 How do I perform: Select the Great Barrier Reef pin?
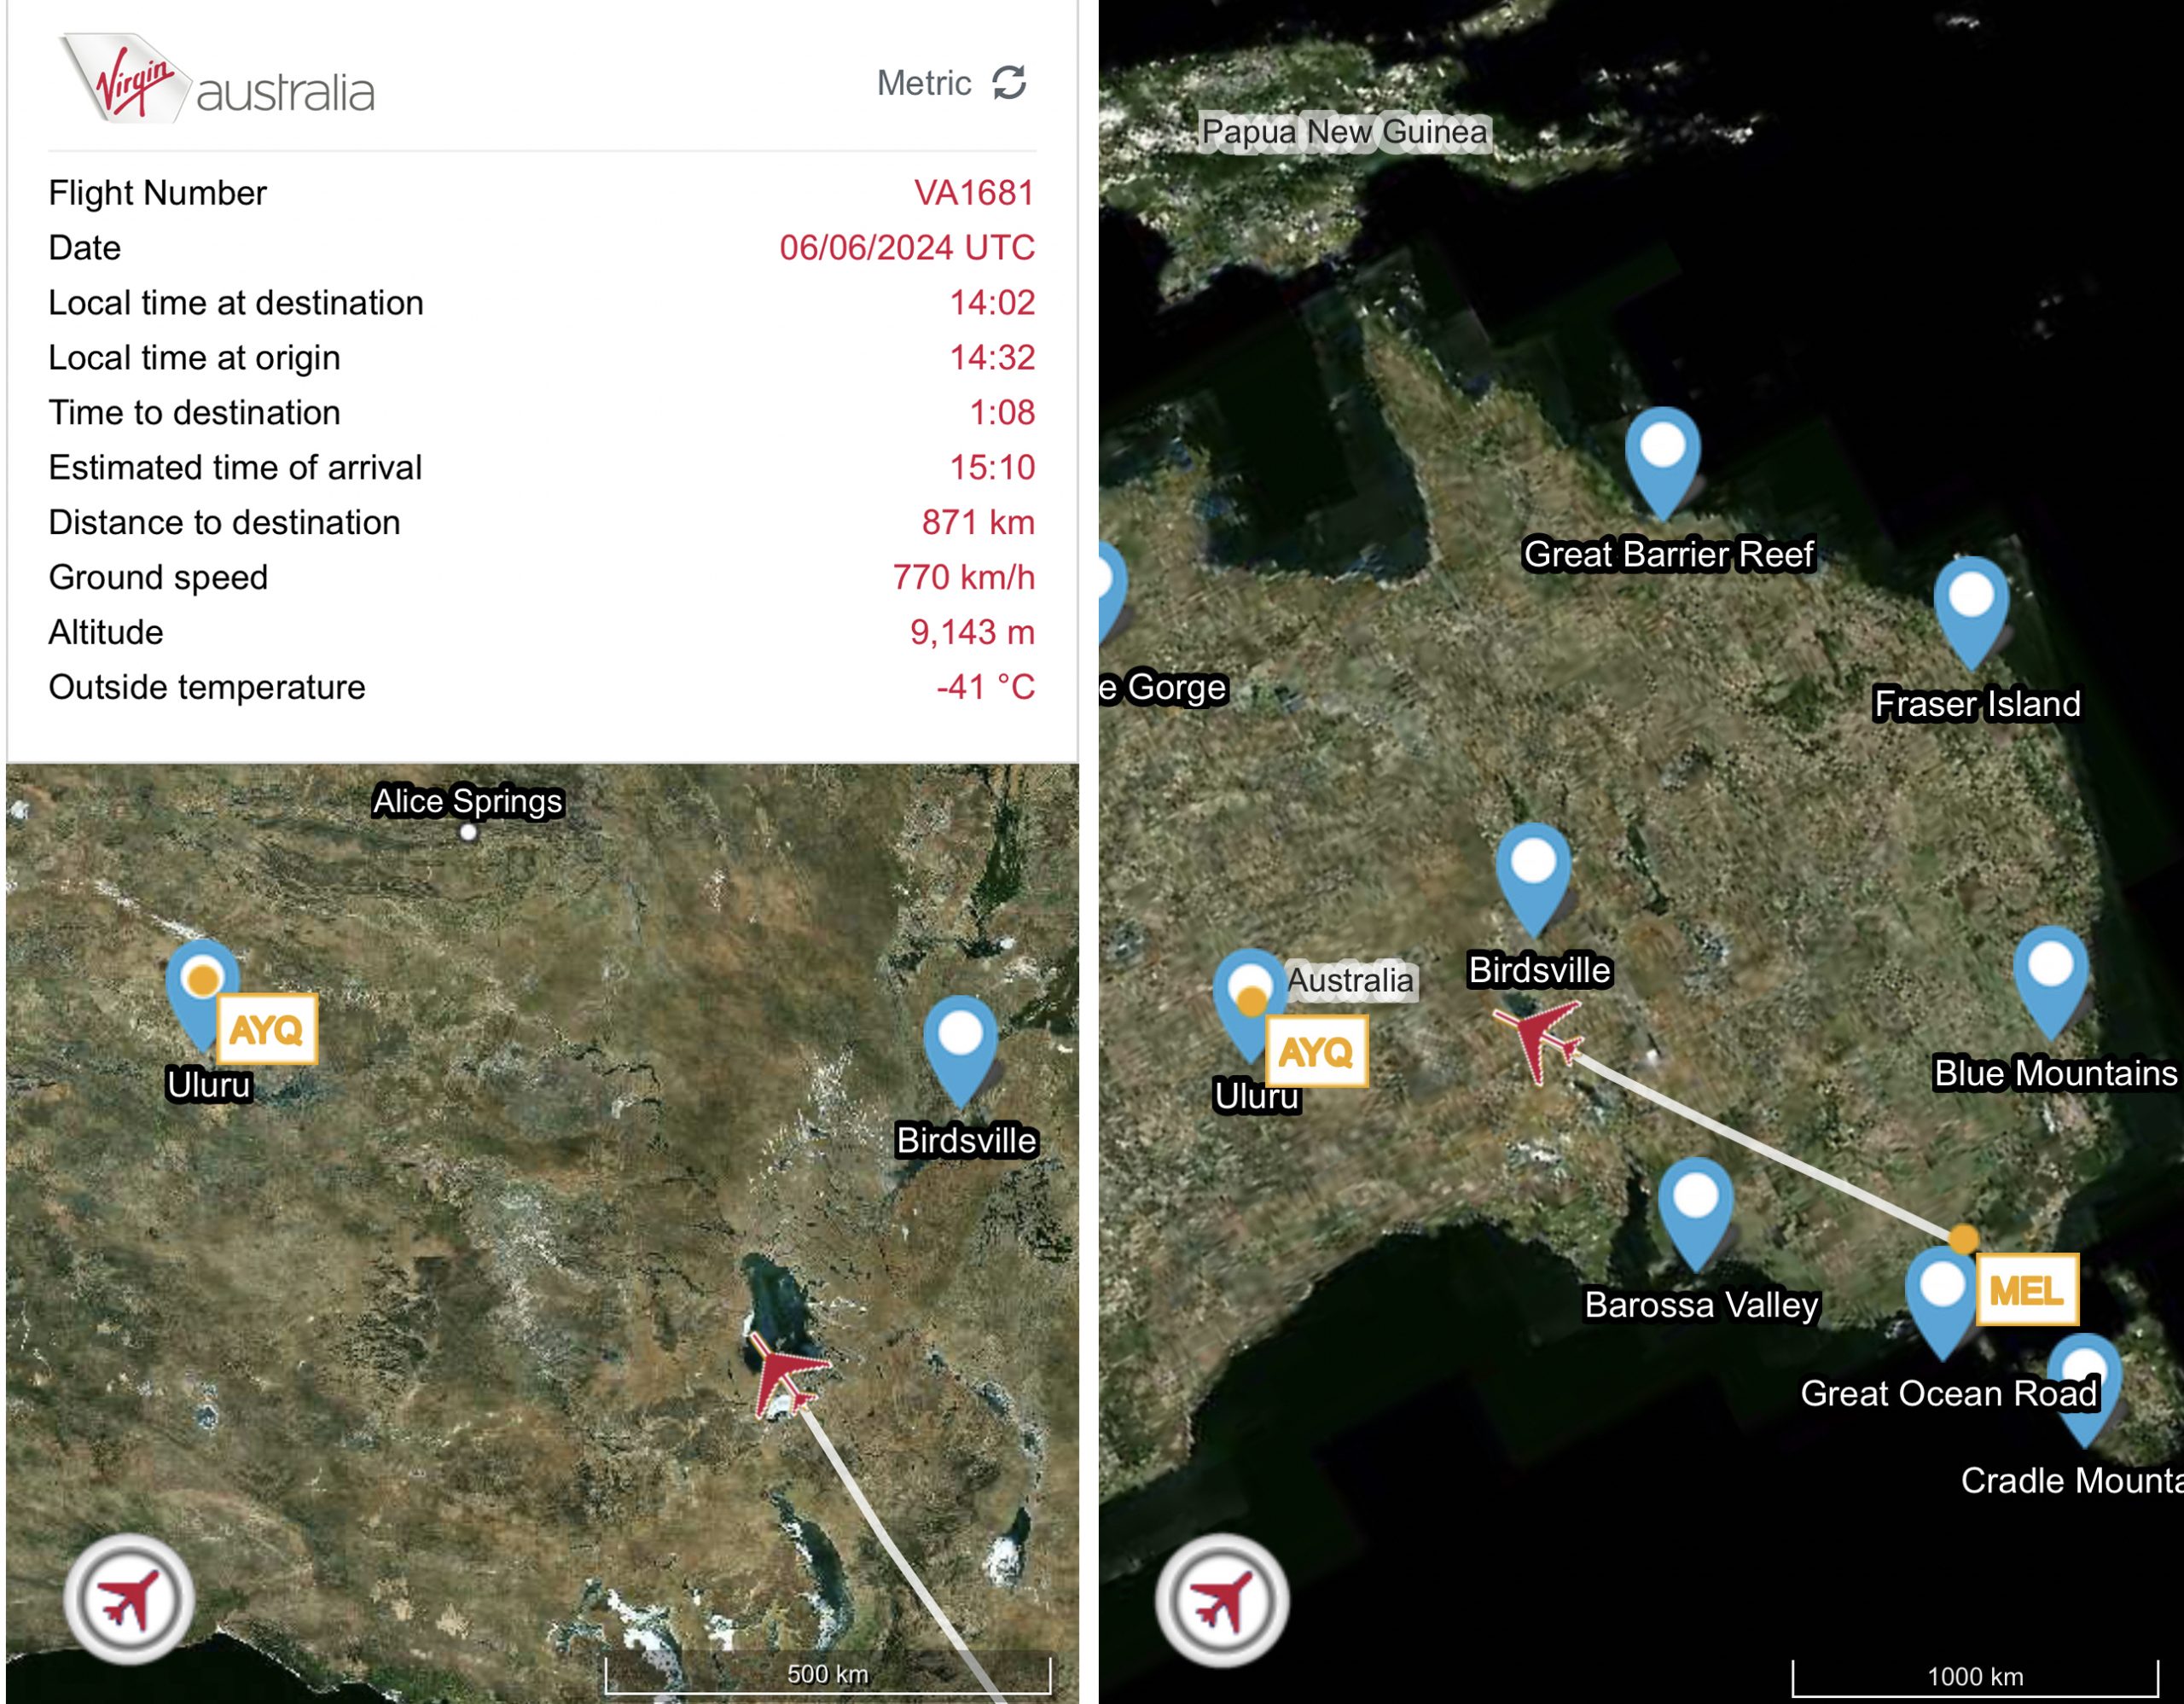pos(1663,463)
